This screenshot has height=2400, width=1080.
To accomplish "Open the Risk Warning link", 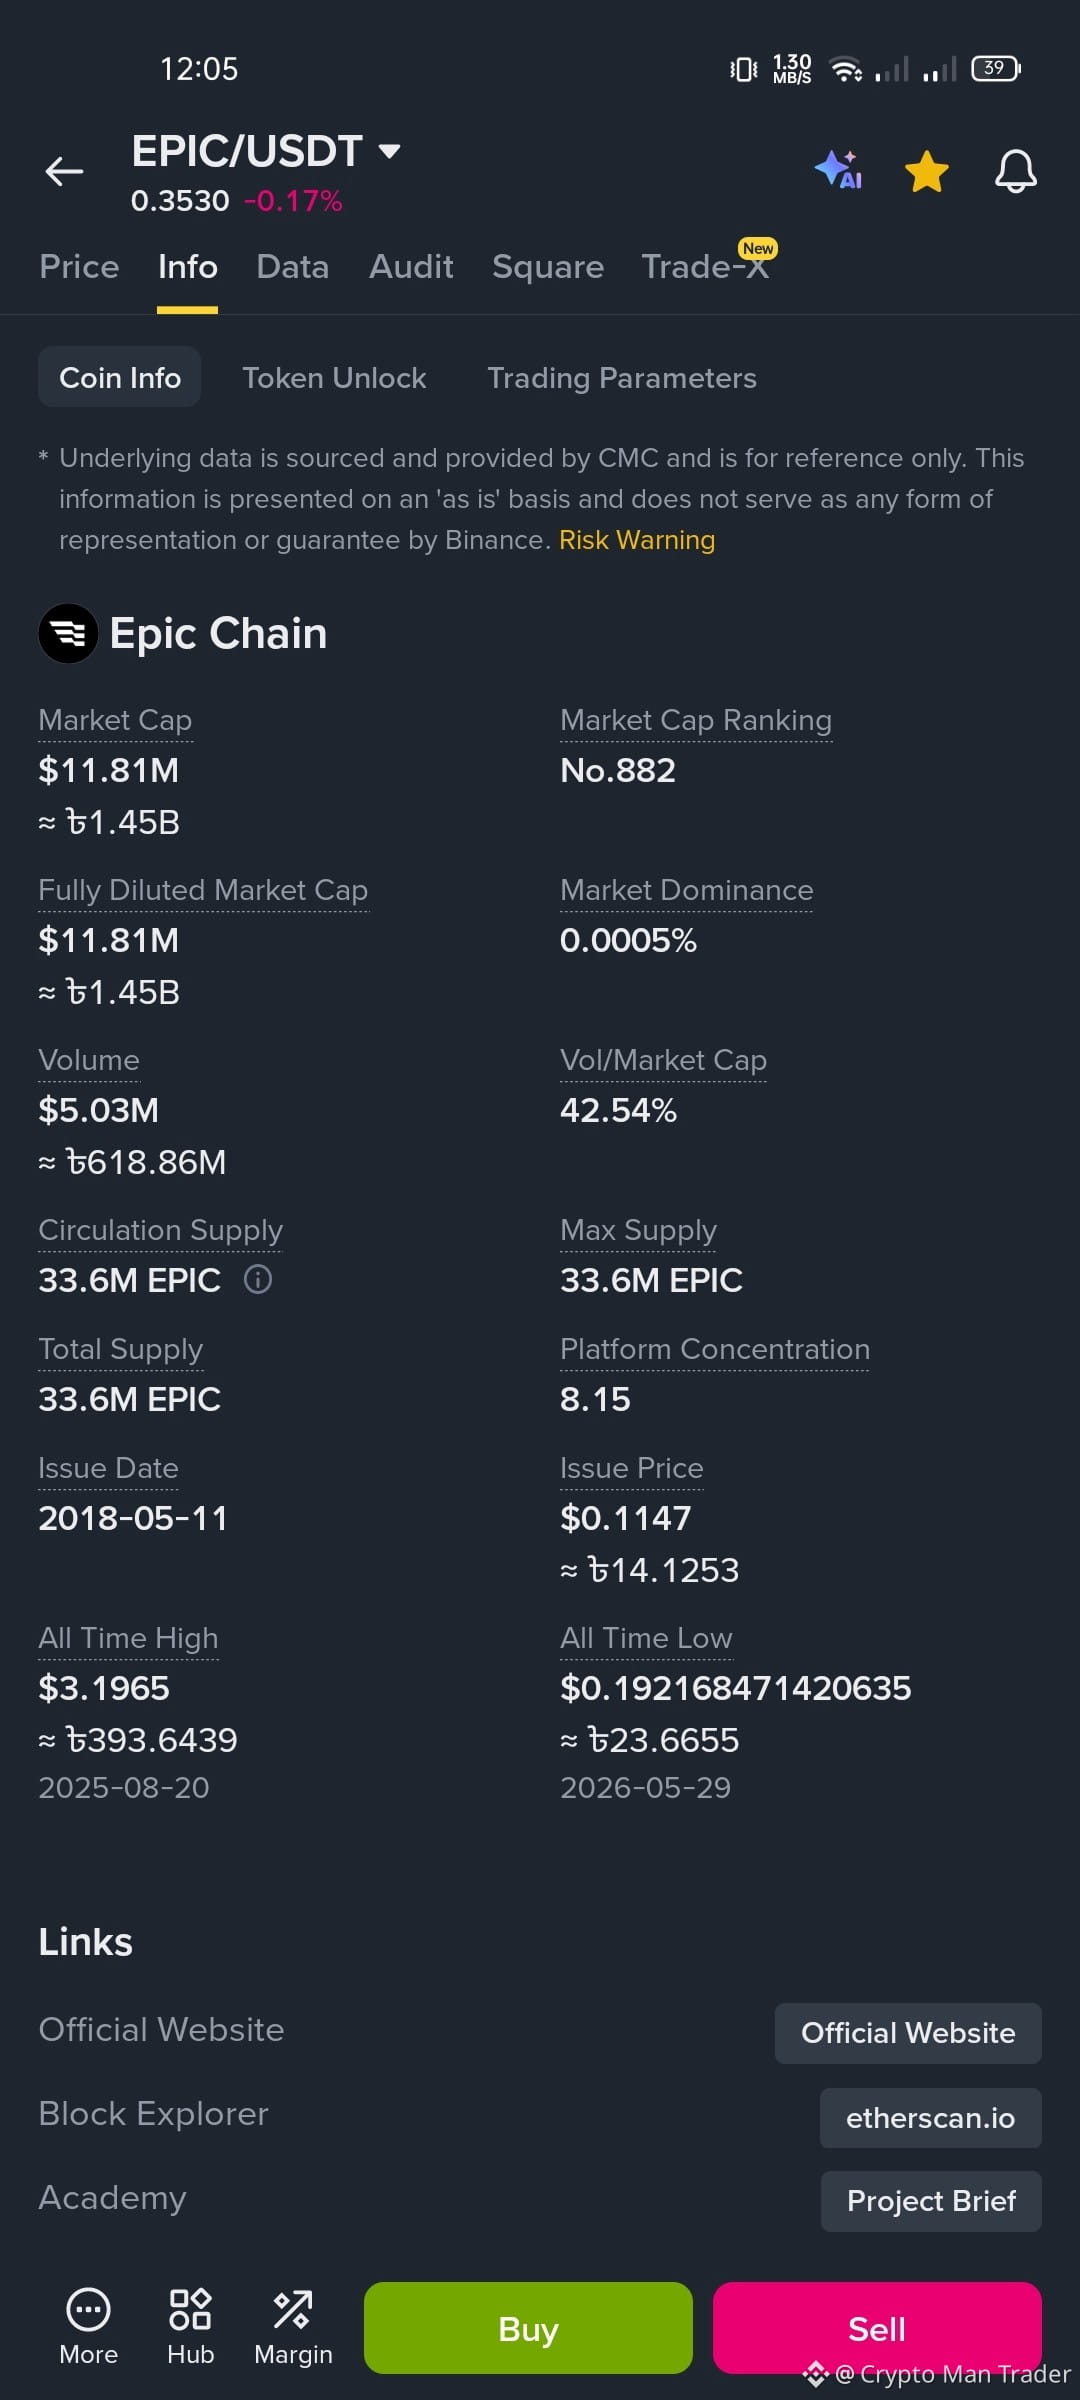I will [637, 540].
